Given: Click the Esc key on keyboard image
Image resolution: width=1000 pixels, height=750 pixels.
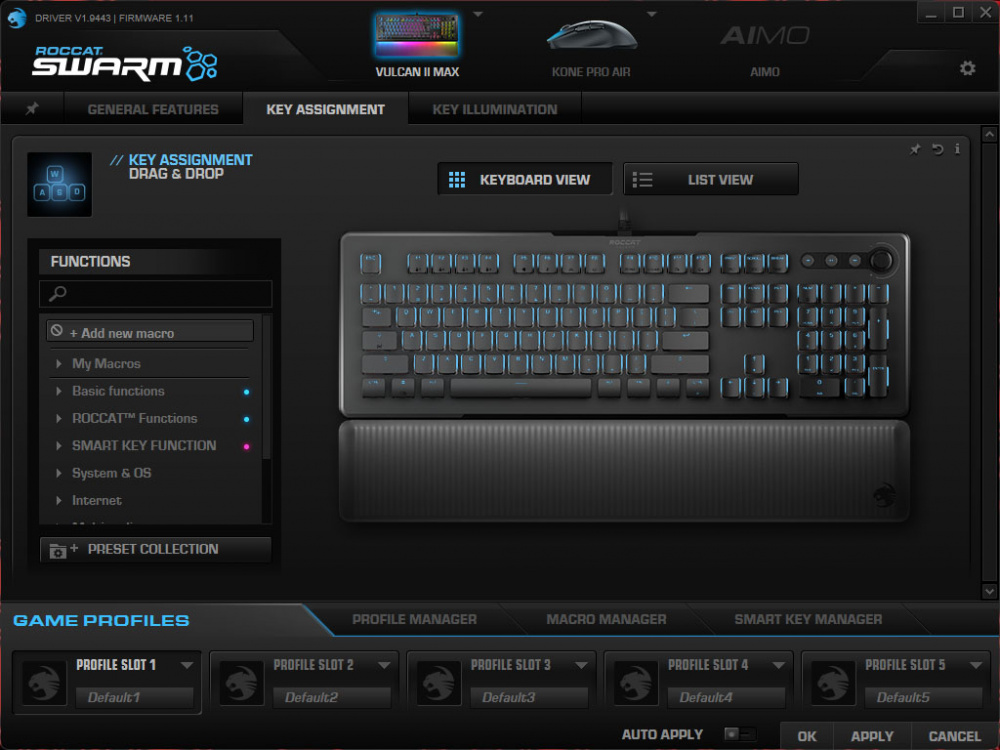Looking at the screenshot, I should point(371,262).
